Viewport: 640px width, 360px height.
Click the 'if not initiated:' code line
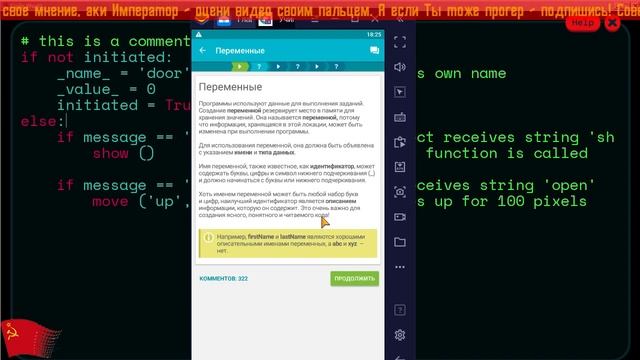pyautogui.click(x=96, y=57)
